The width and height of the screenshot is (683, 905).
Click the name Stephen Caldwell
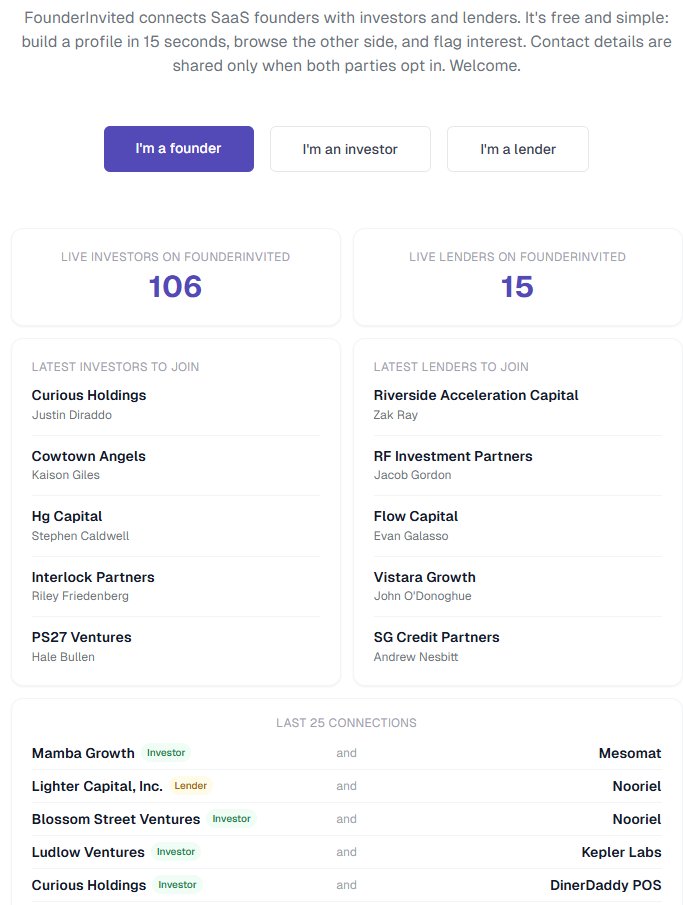click(80, 536)
